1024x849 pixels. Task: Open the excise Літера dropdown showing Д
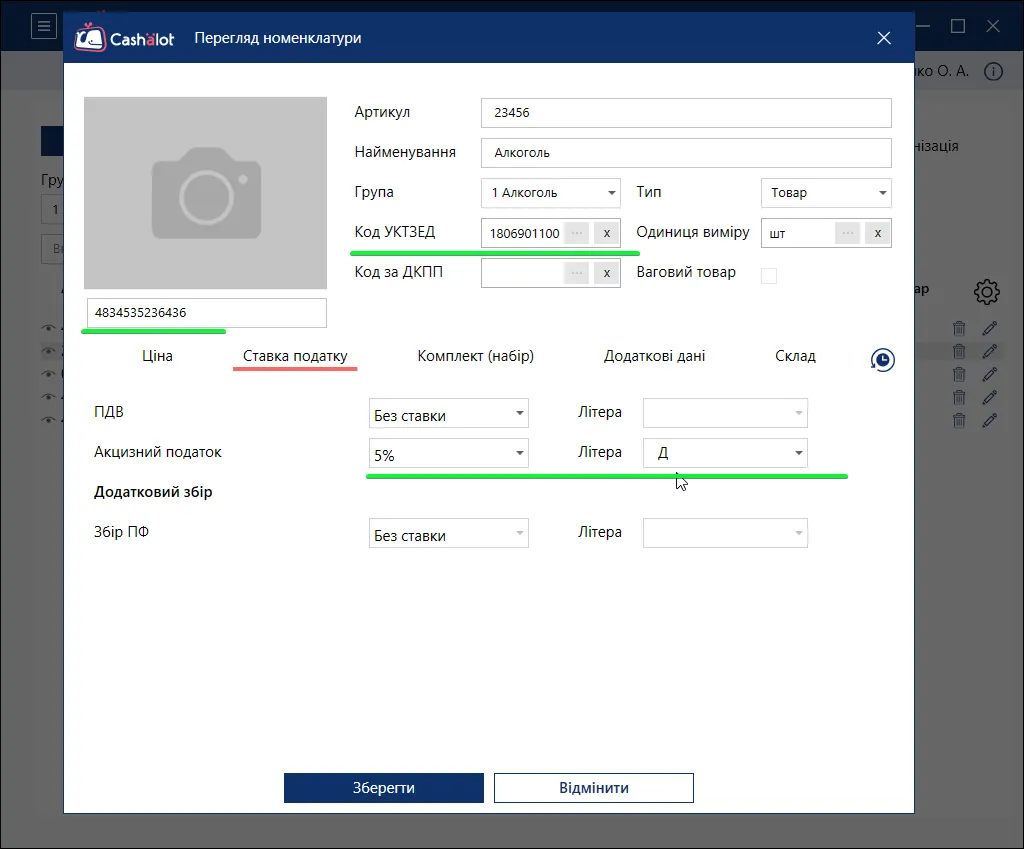click(x=725, y=453)
